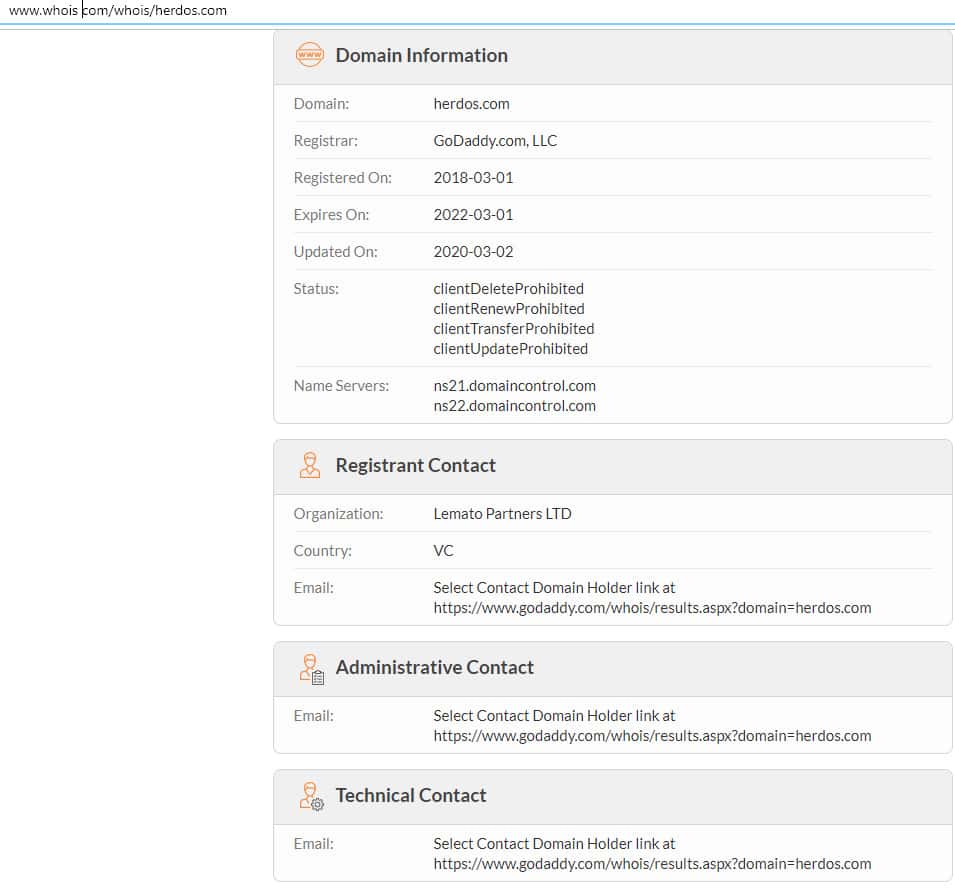955x888 pixels.
Task: Click the WWW globe Domain Information icon
Action: click(310, 56)
